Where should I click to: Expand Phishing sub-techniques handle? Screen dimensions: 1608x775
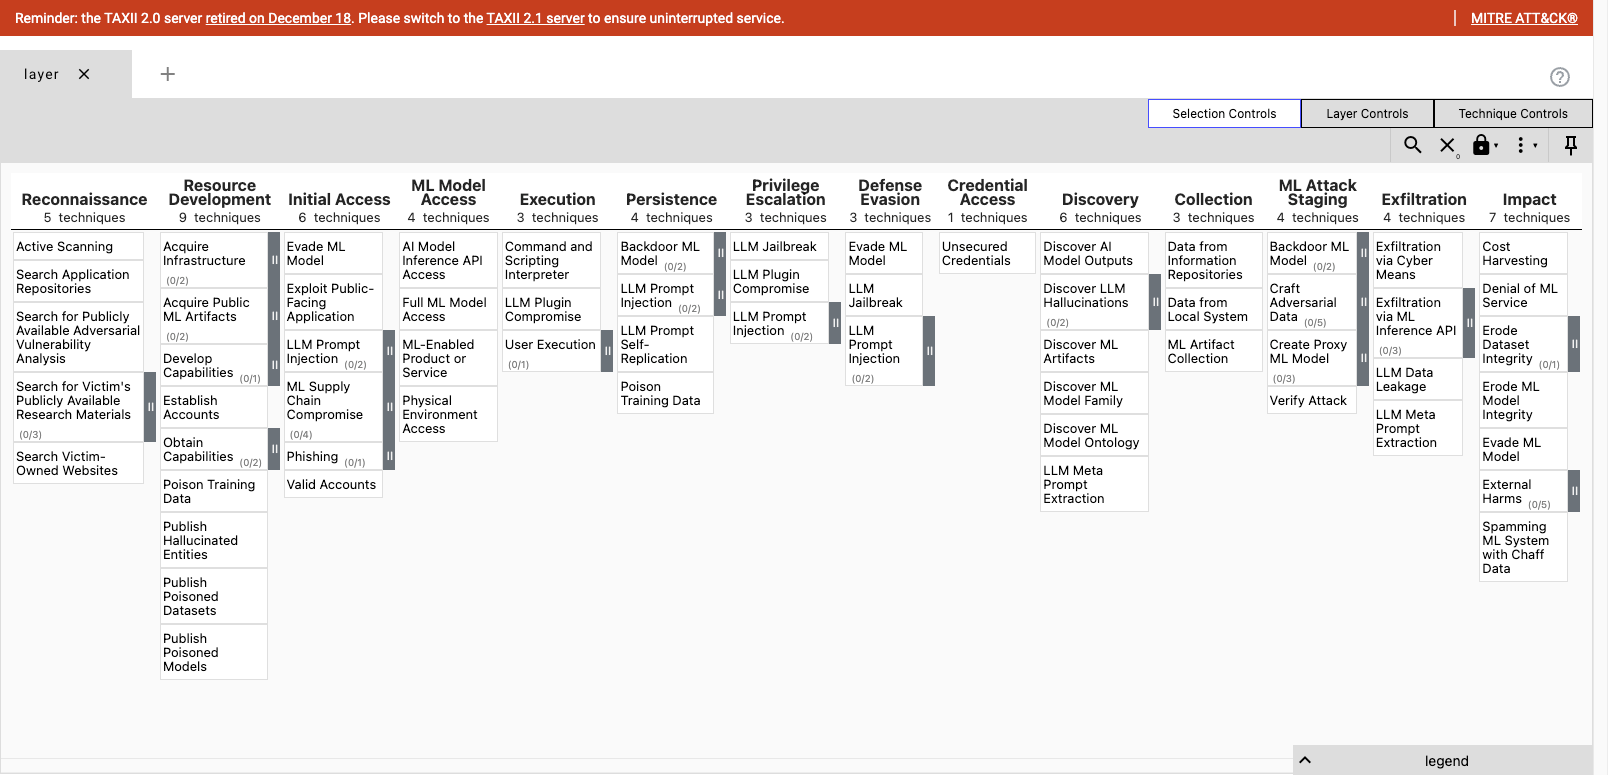tap(389, 456)
